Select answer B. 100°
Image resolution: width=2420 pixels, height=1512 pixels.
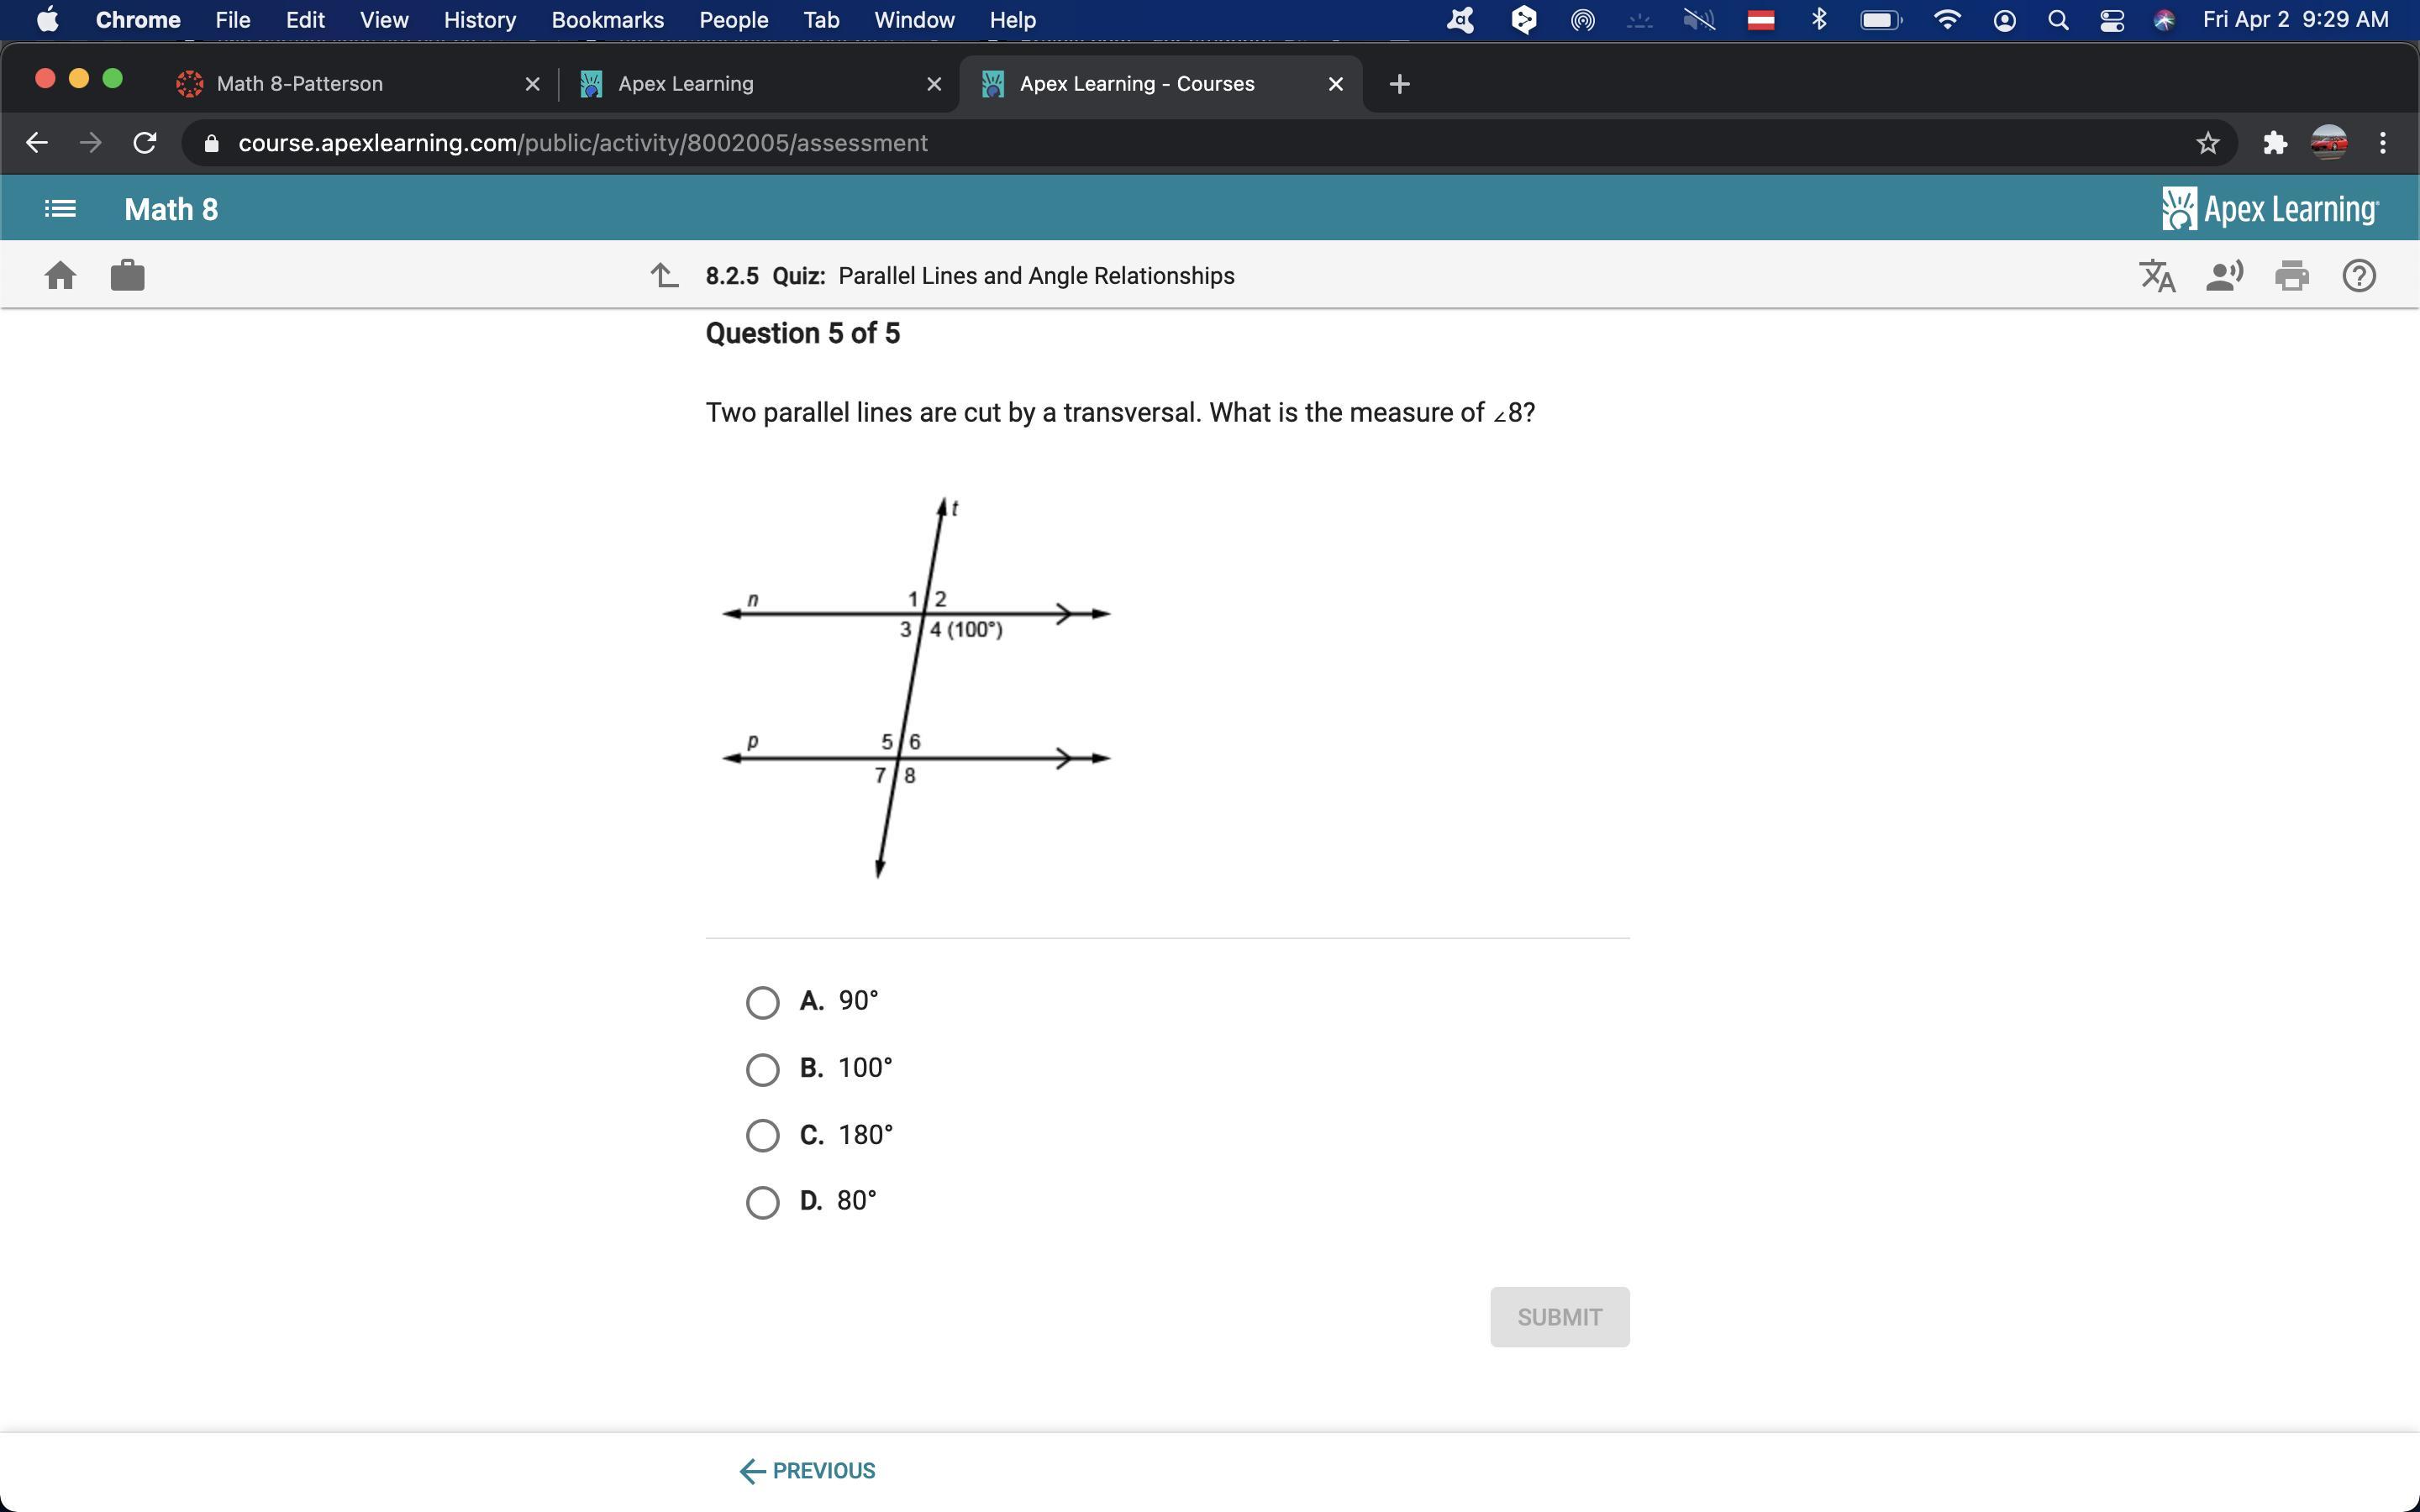763,1069
